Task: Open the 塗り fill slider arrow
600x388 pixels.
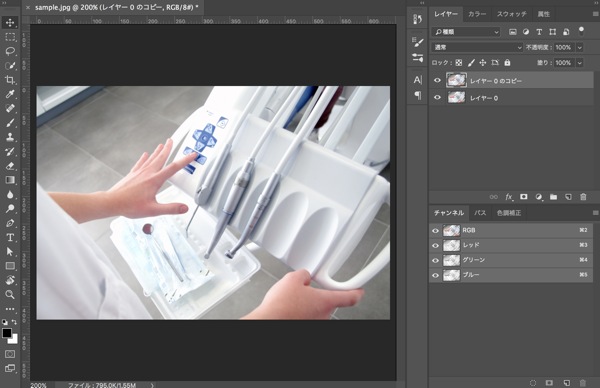Action: tap(580, 63)
